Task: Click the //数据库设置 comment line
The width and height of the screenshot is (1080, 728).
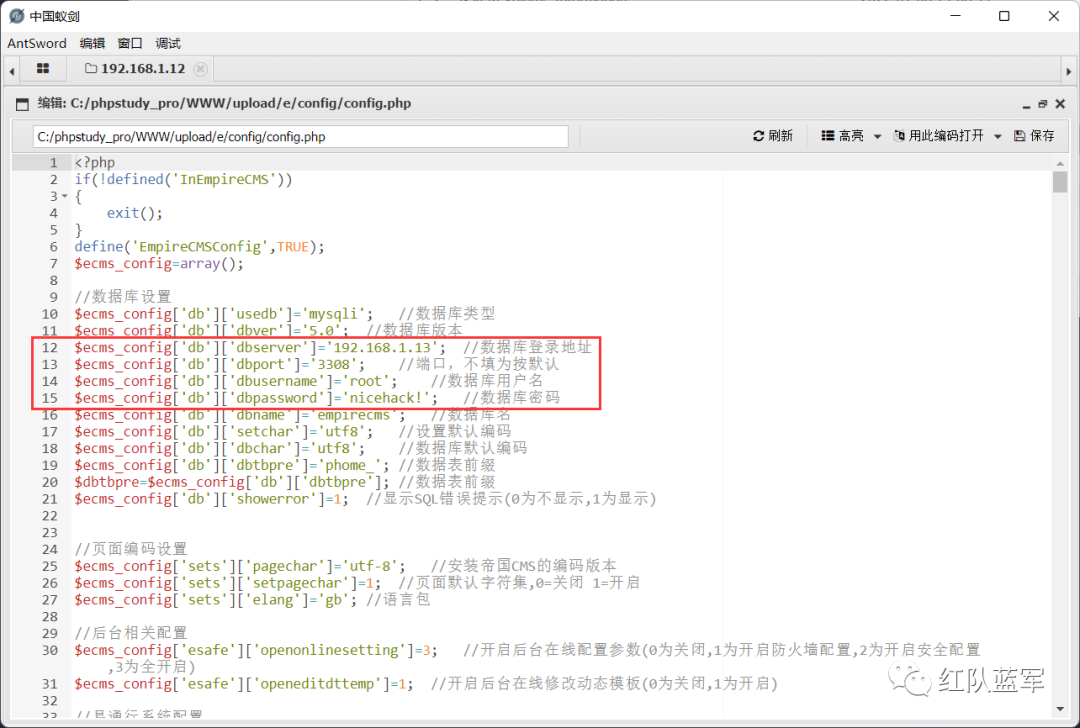Action: click(x=123, y=297)
